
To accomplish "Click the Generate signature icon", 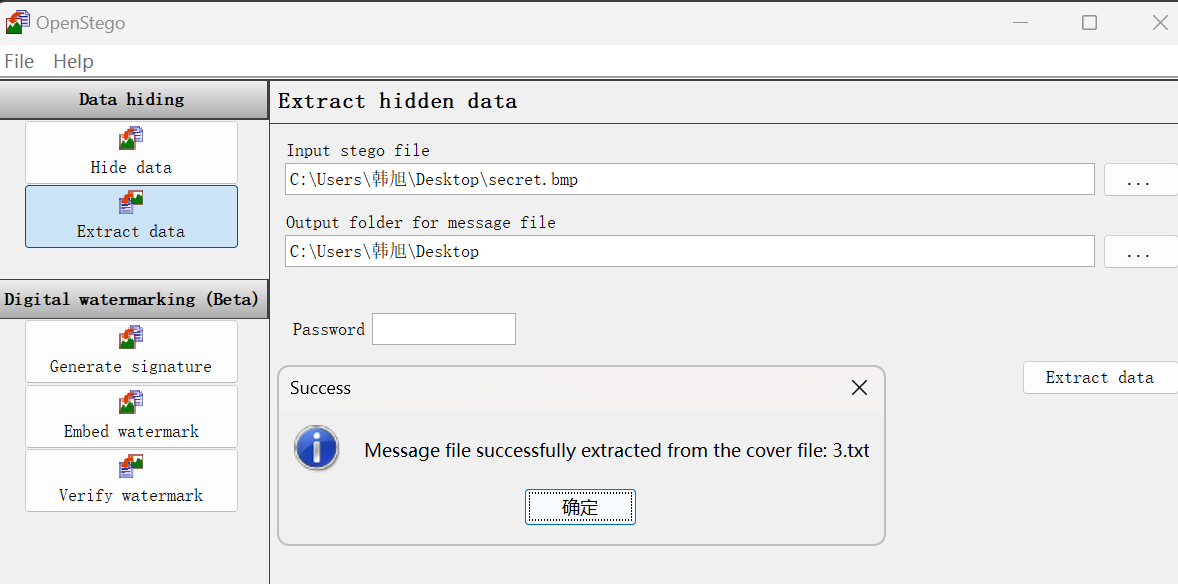I will [x=131, y=338].
